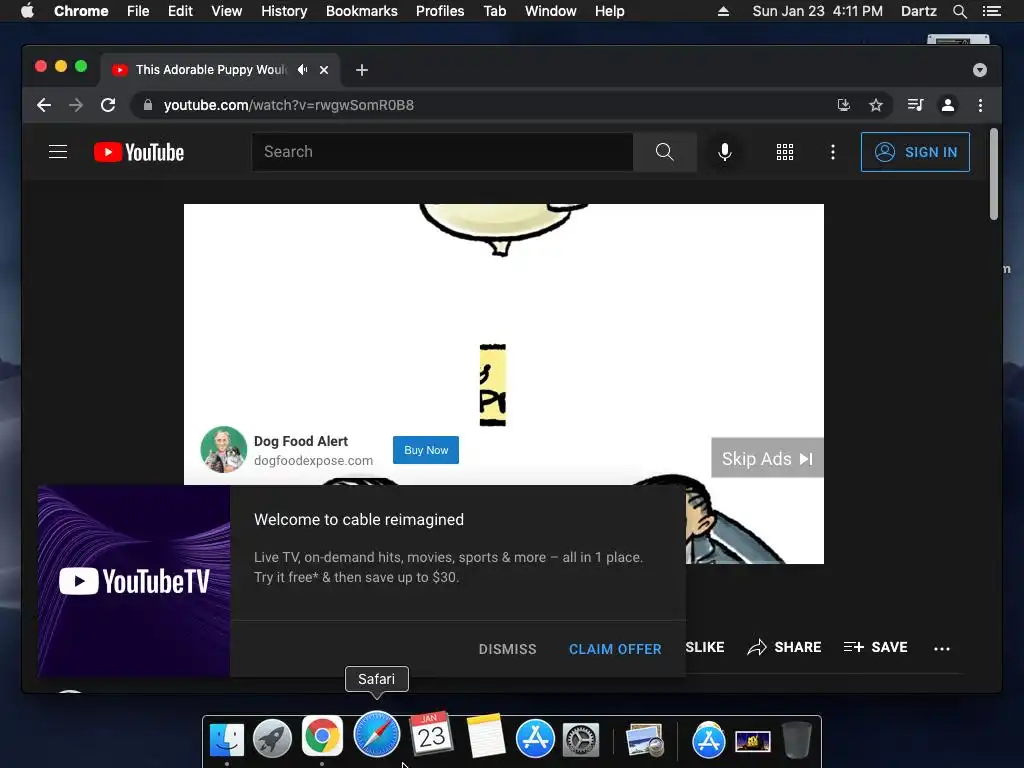The width and height of the screenshot is (1024, 768).
Task: Open YouTube settings three-dot menu
Action: pos(832,152)
